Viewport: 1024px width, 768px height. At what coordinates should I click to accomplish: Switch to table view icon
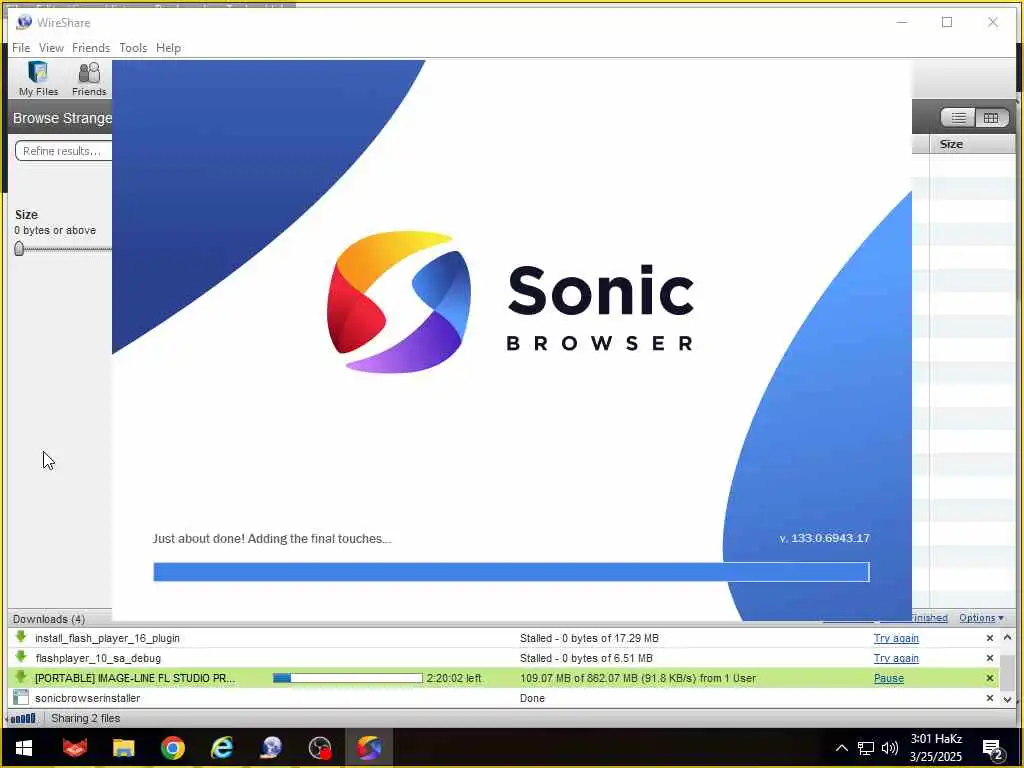point(991,118)
